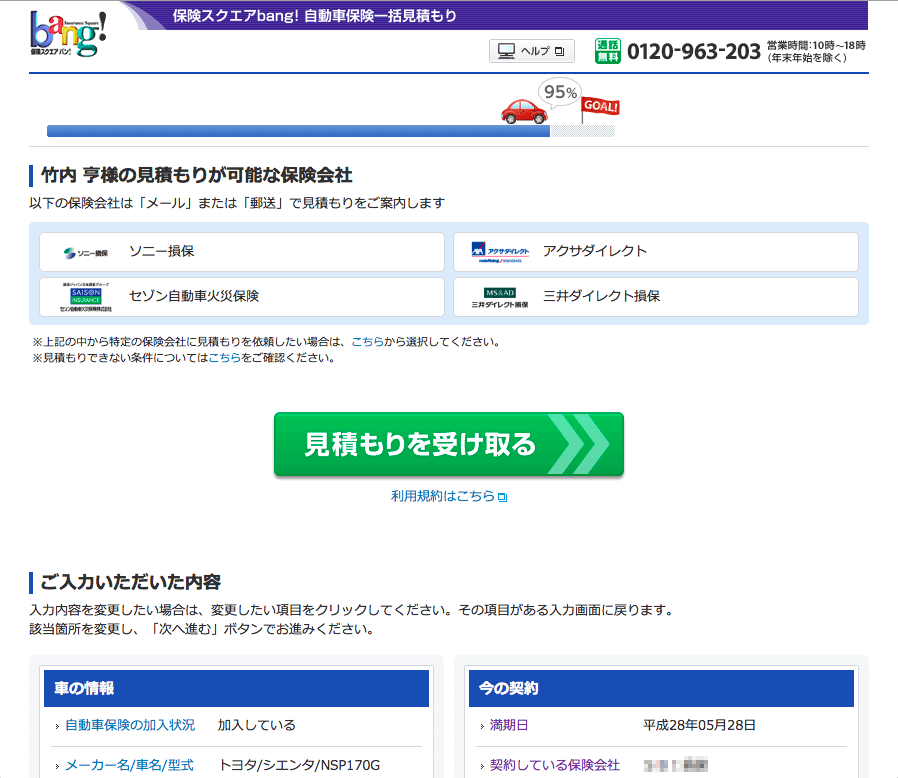This screenshot has height=778, width=898.
Task: Edit the 満期日 item
Action: [509, 725]
